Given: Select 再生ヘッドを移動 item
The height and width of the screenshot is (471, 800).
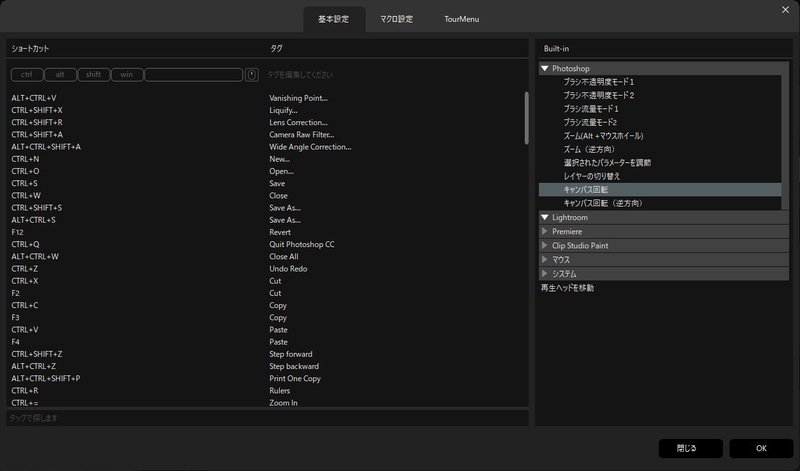Looking at the screenshot, I should tap(664, 288).
